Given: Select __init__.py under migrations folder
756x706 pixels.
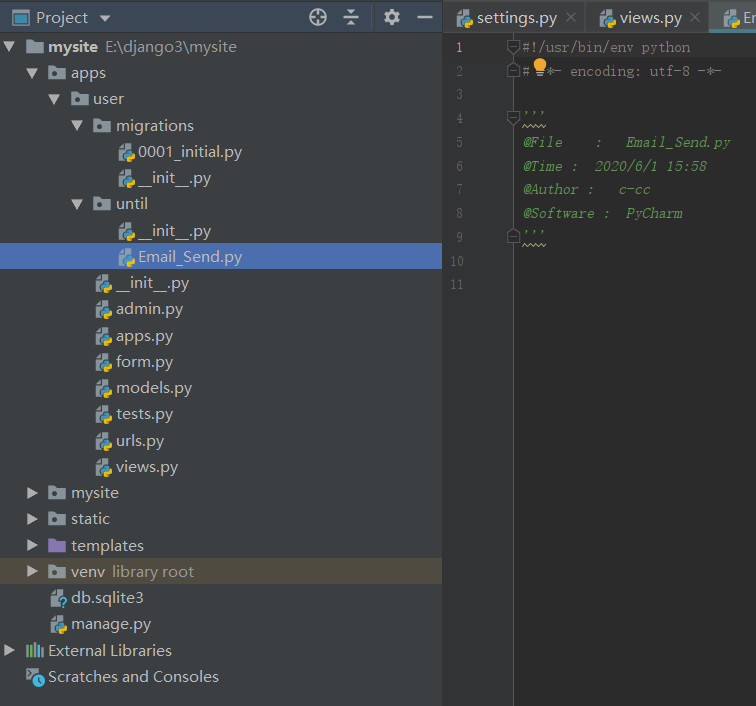Looking at the screenshot, I should click(x=175, y=178).
